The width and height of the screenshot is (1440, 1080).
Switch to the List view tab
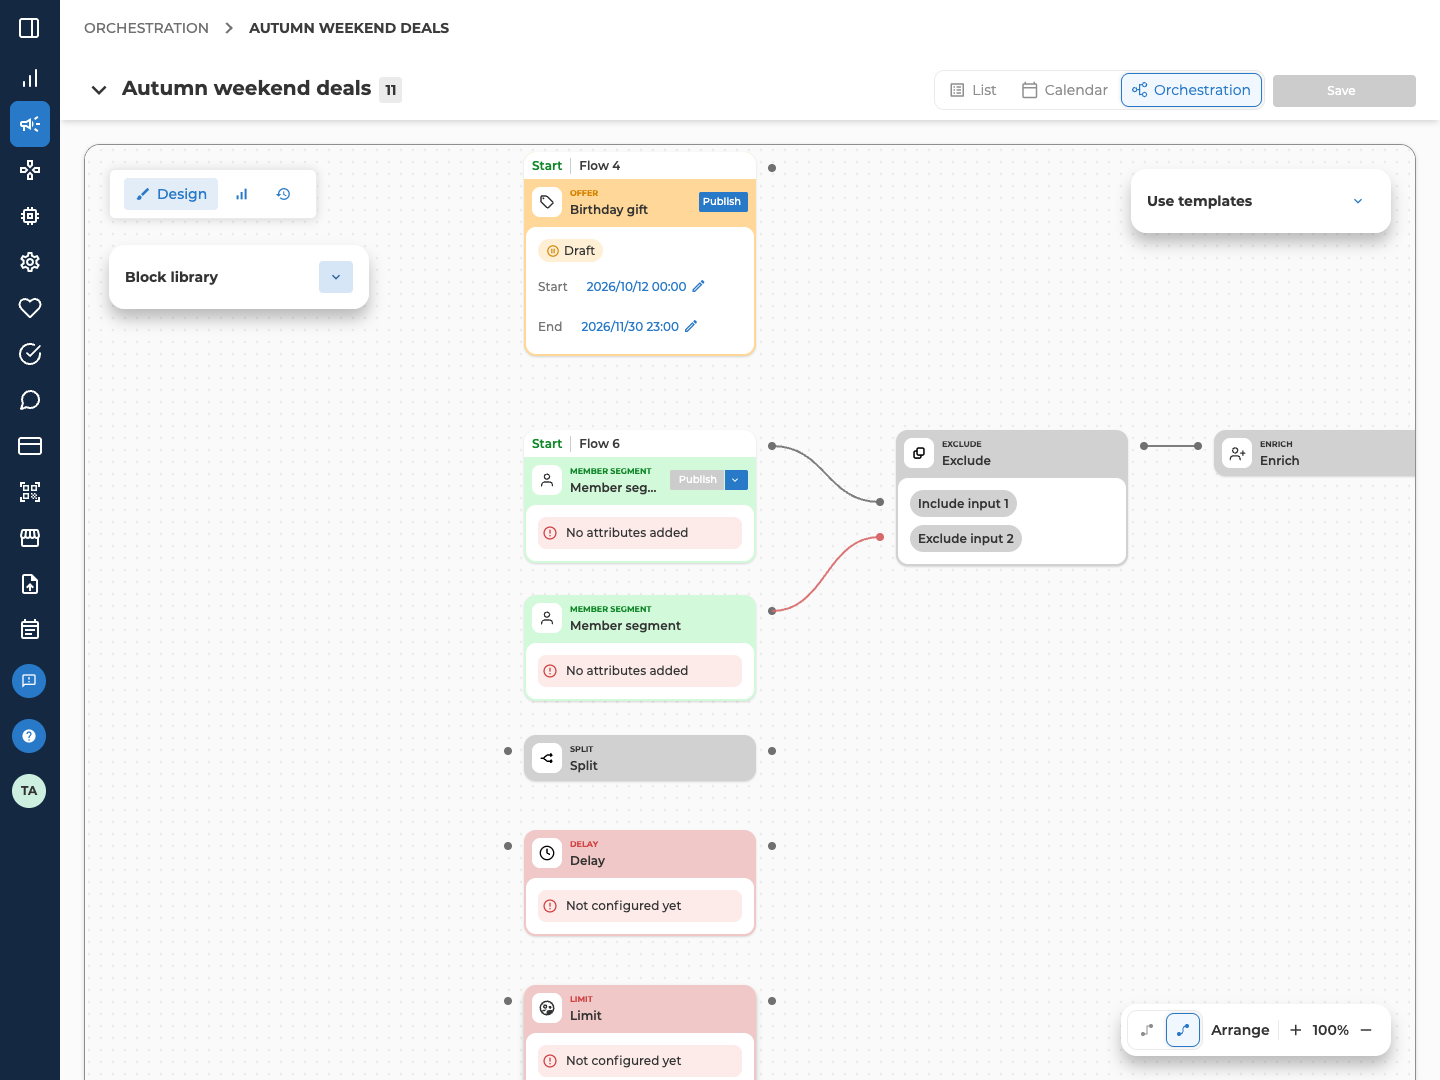[x=973, y=90]
